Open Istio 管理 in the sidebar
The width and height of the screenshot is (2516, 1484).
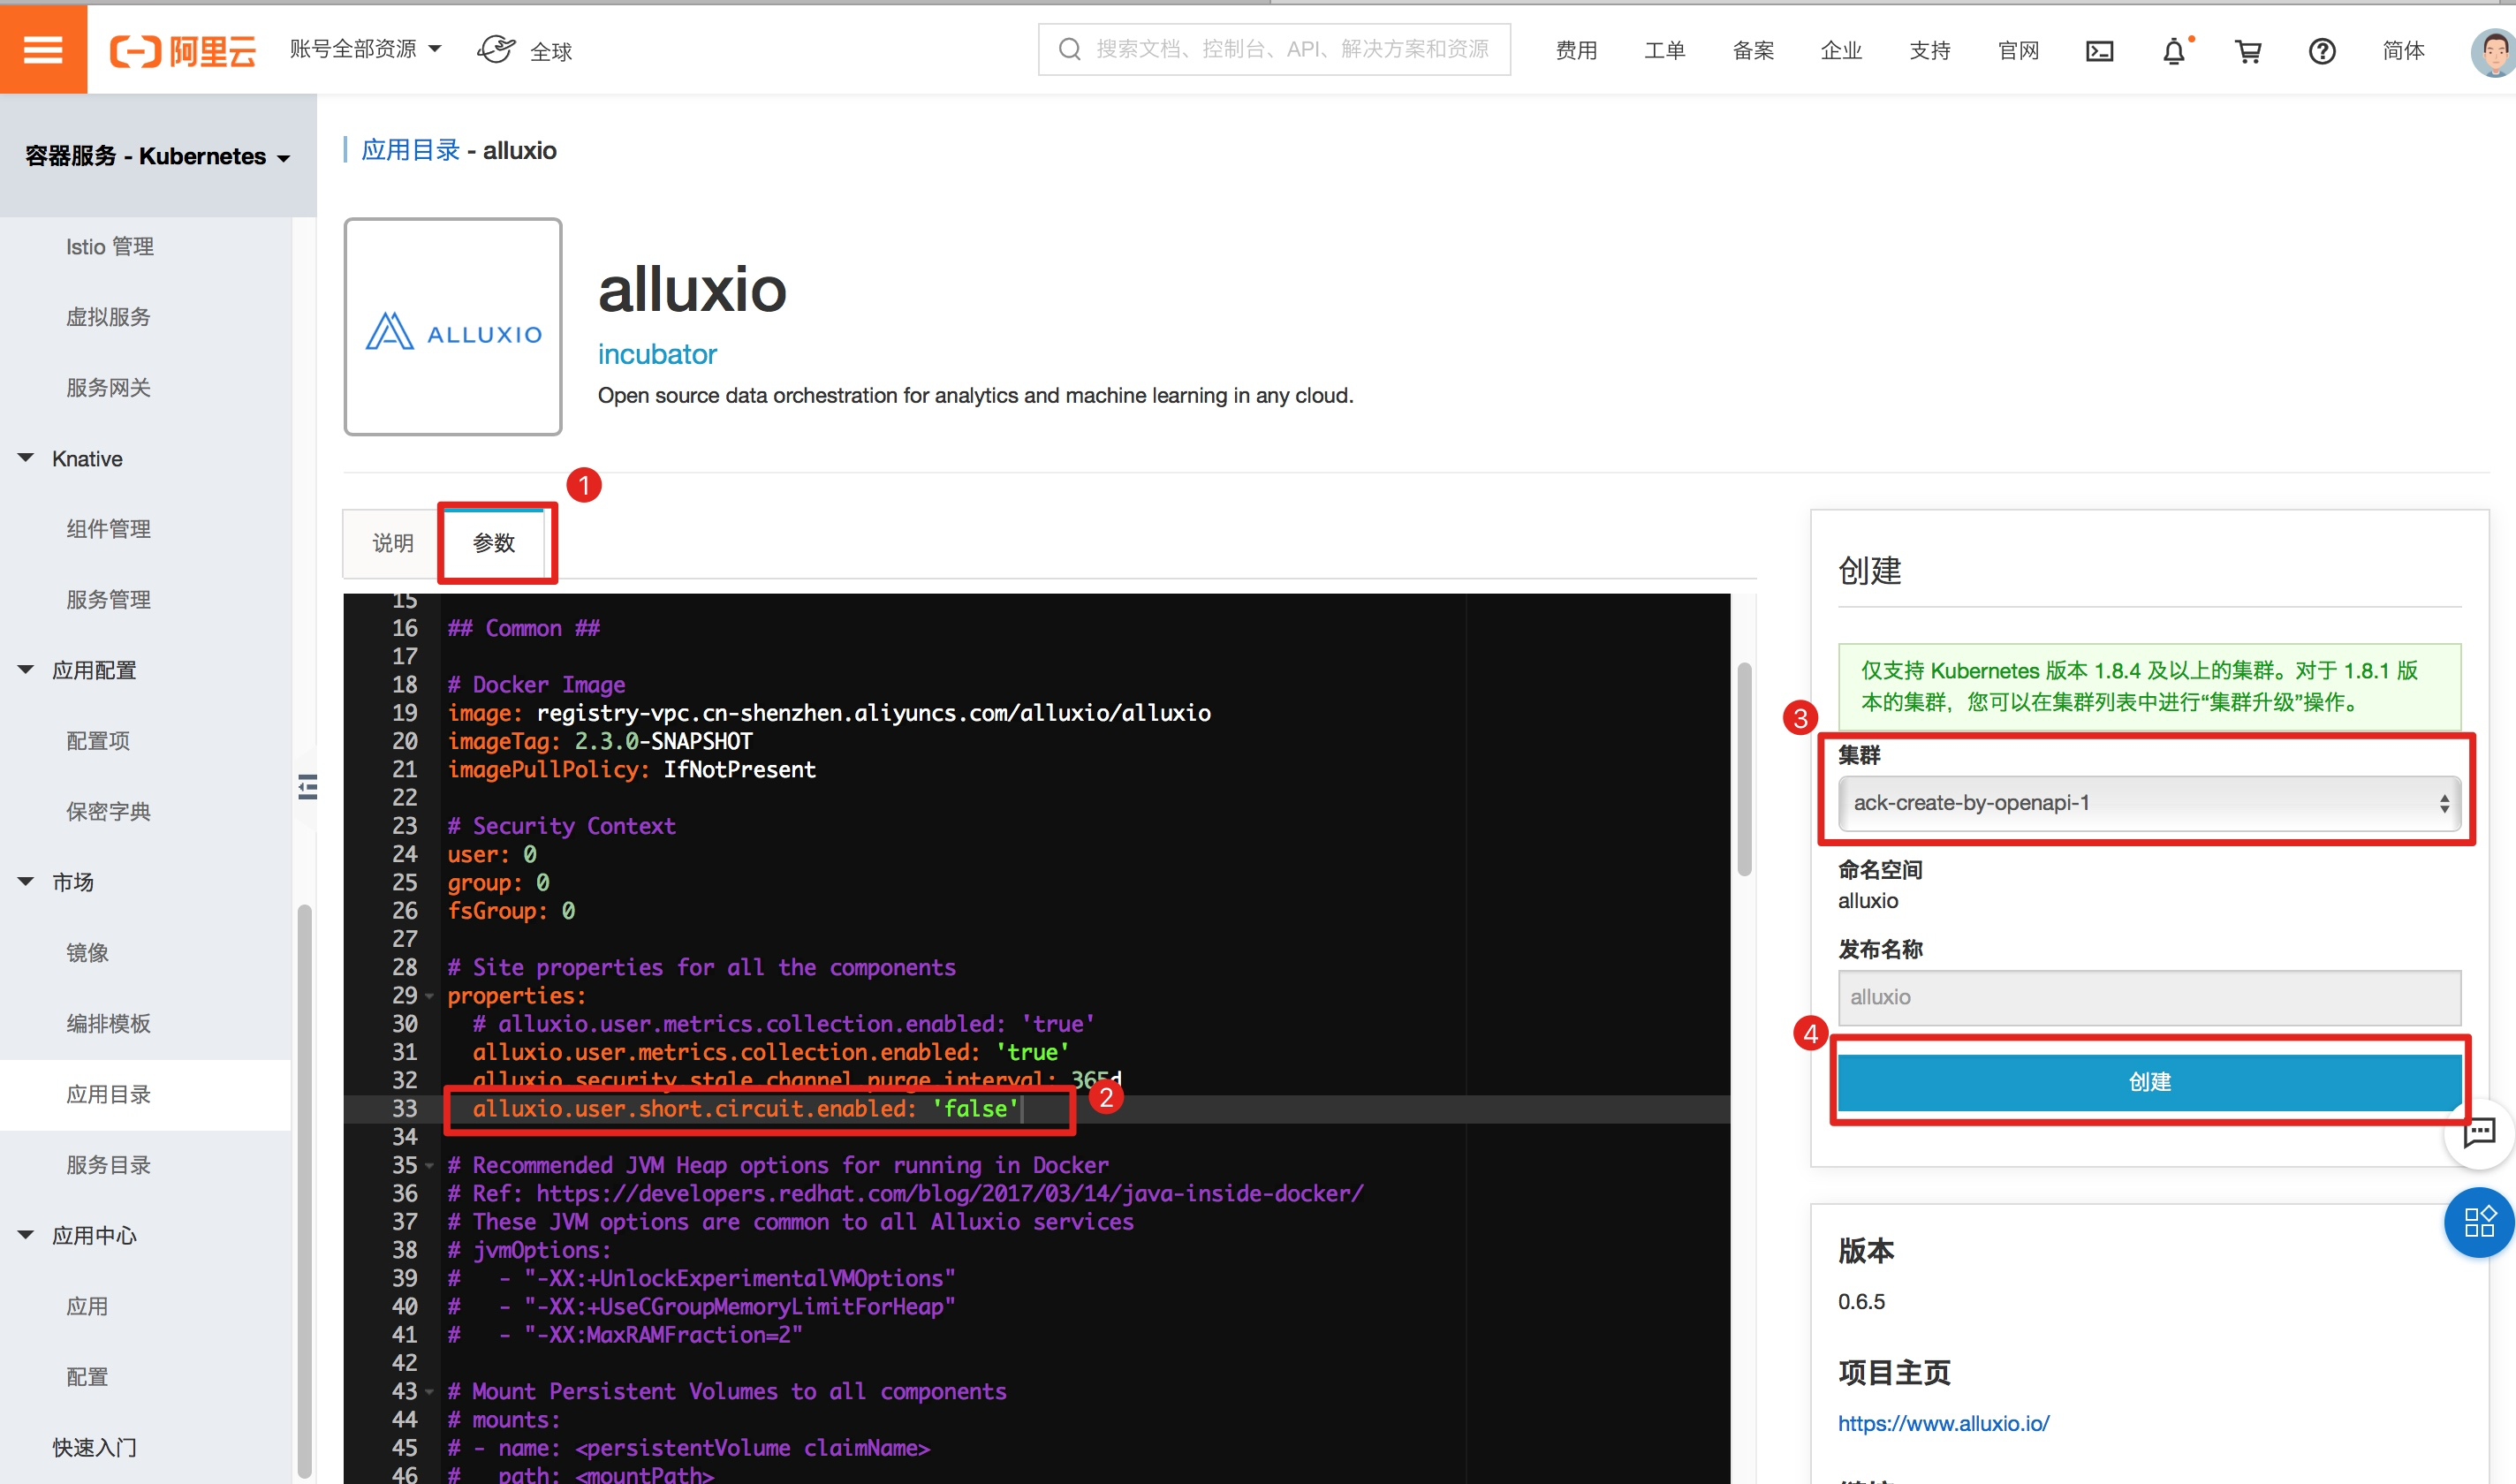pyautogui.click(x=110, y=247)
